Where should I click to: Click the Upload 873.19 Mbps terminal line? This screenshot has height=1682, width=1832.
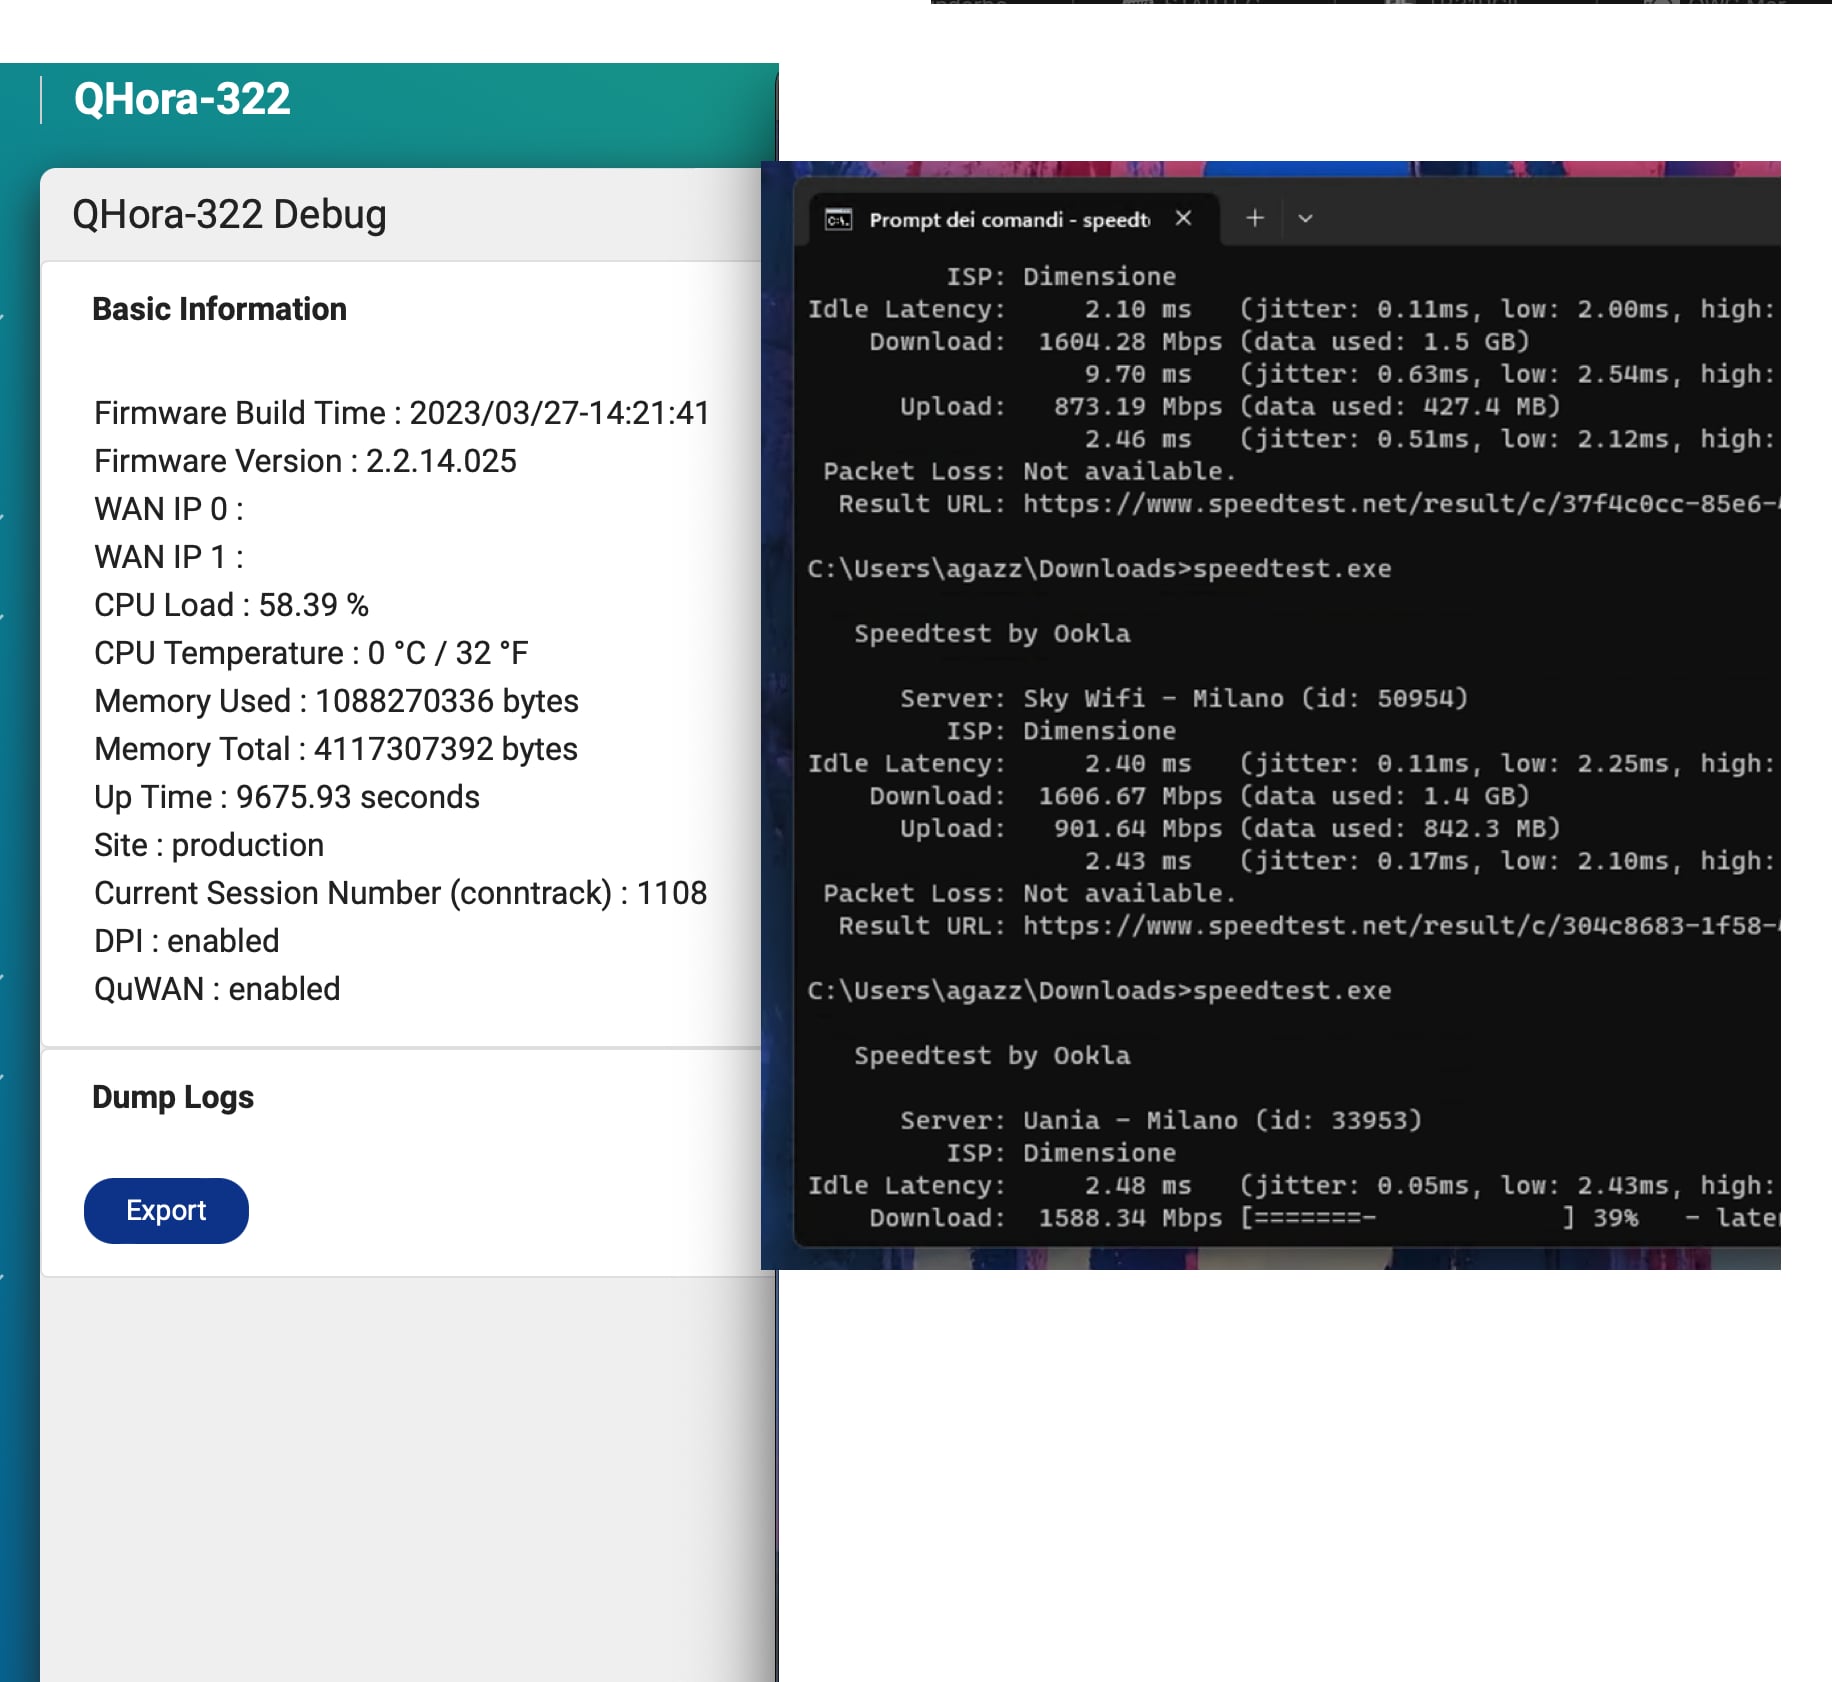point(1230,407)
